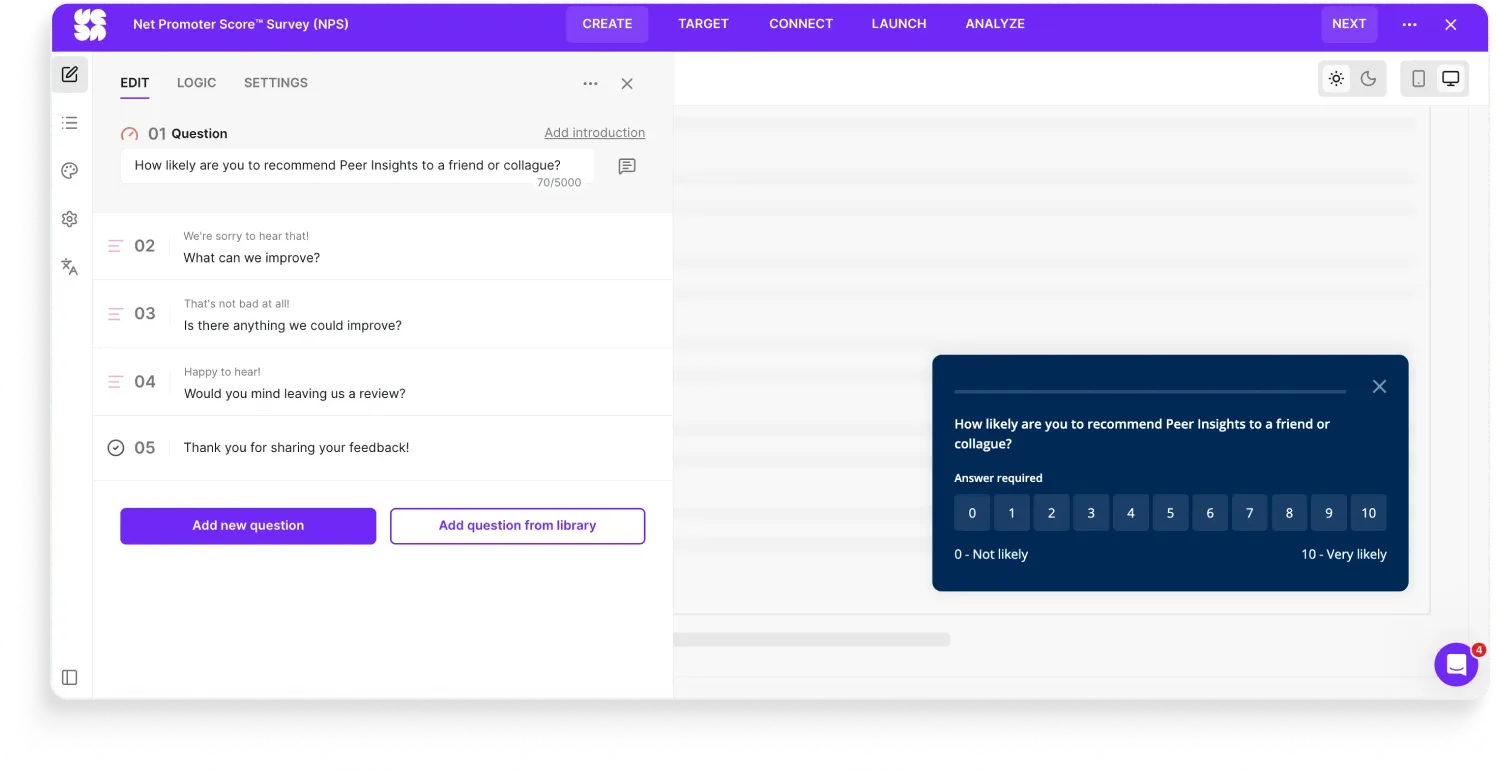
Task: Open the question list icon in sidebar
Action: (x=70, y=123)
